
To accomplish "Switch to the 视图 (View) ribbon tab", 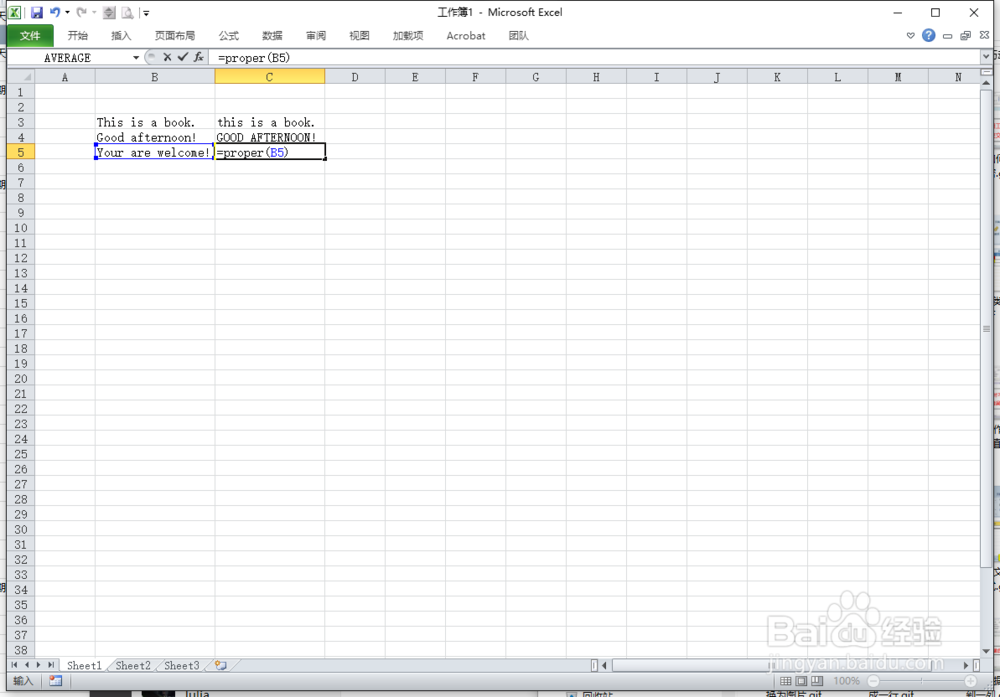I will [360, 36].
